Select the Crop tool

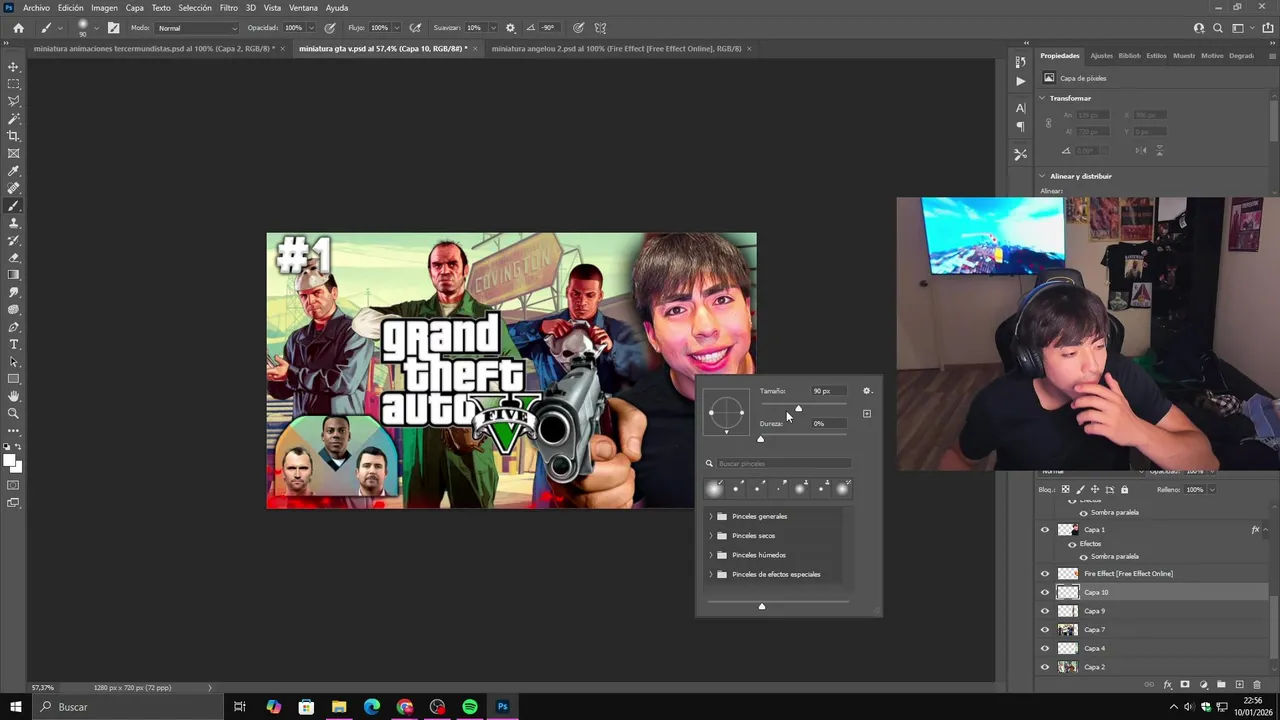pyautogui.click(x=14, y=136)
